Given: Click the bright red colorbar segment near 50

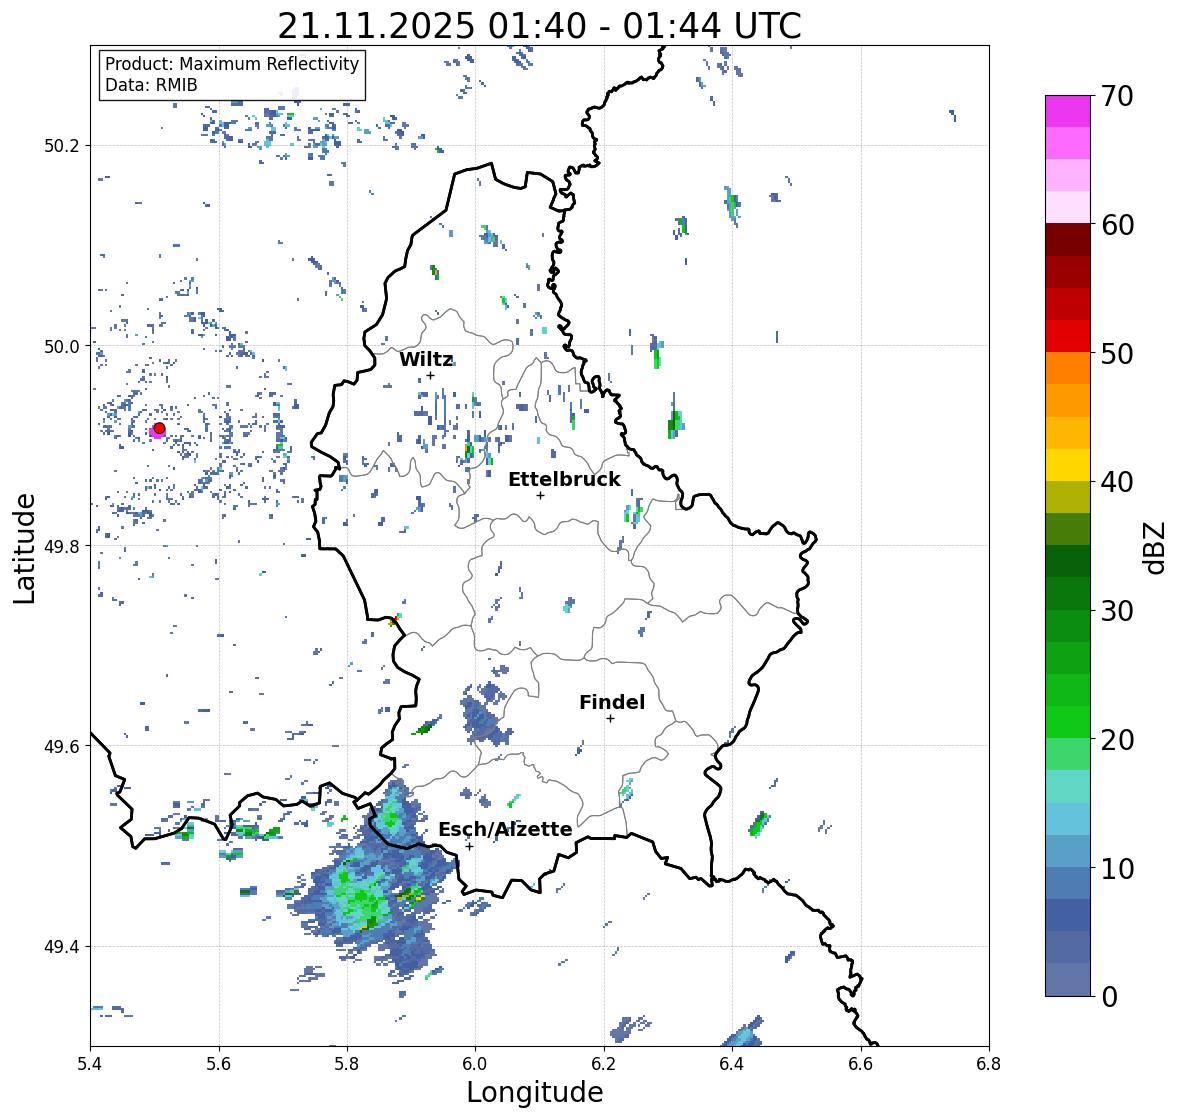Looking at the screenshot, I should click(1068, 337).
